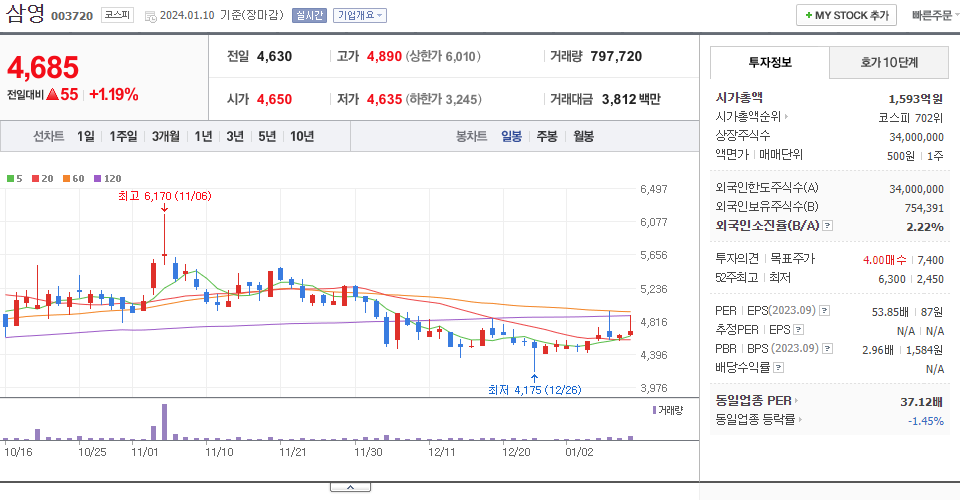Click the 상장주식수 value 34,000,000

(917, 137)
